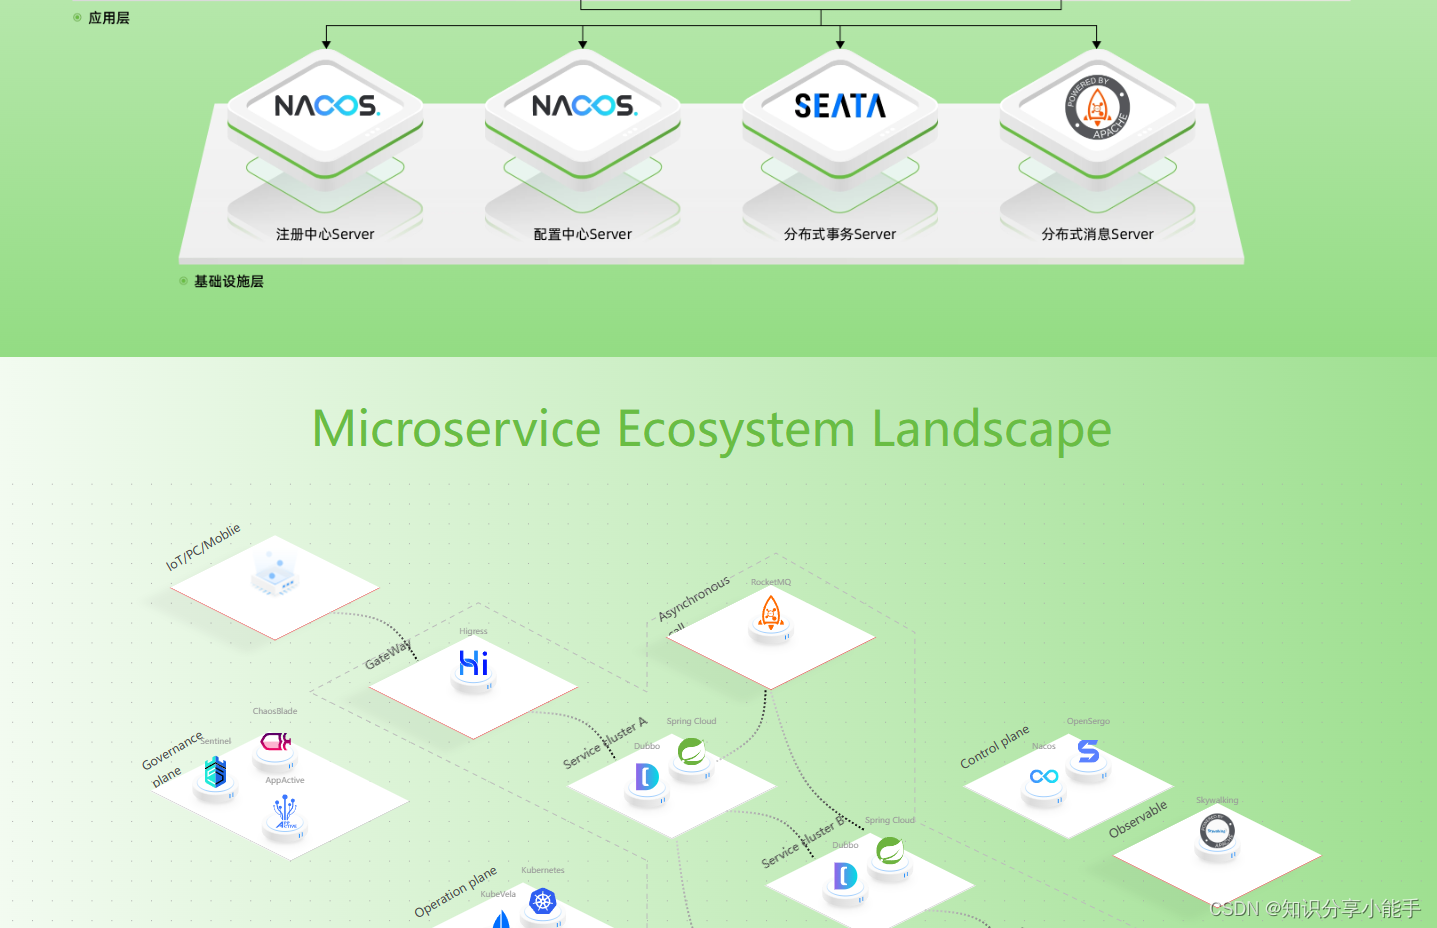Click the 配置中心Server label

(583, 234)
